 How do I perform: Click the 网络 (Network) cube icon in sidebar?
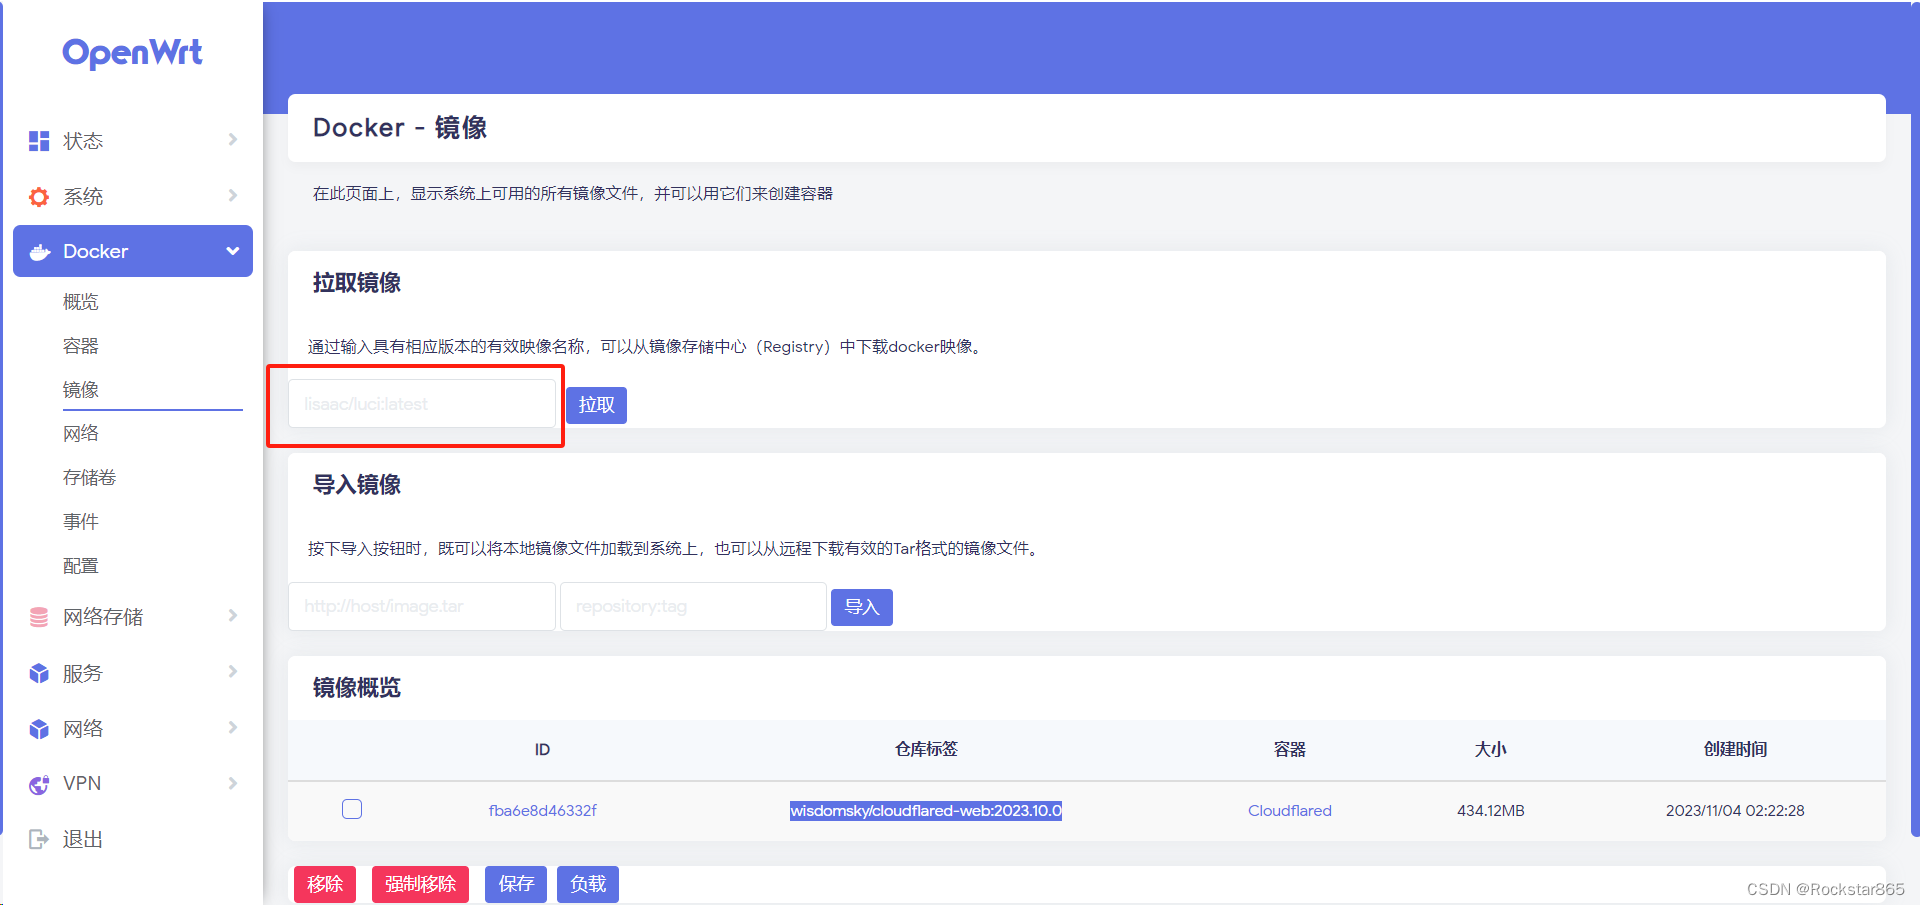click(38, 728)
